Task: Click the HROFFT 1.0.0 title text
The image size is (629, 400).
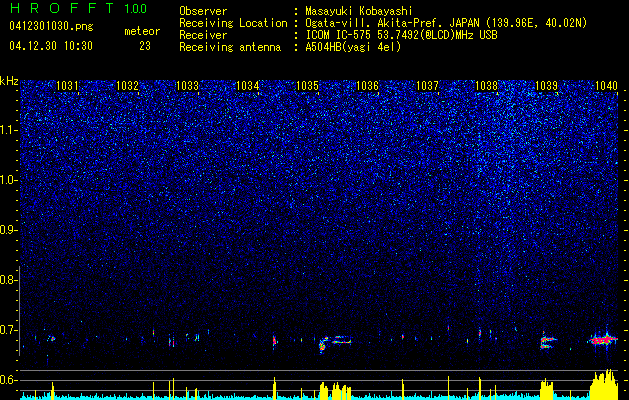Action: [79, 8]
